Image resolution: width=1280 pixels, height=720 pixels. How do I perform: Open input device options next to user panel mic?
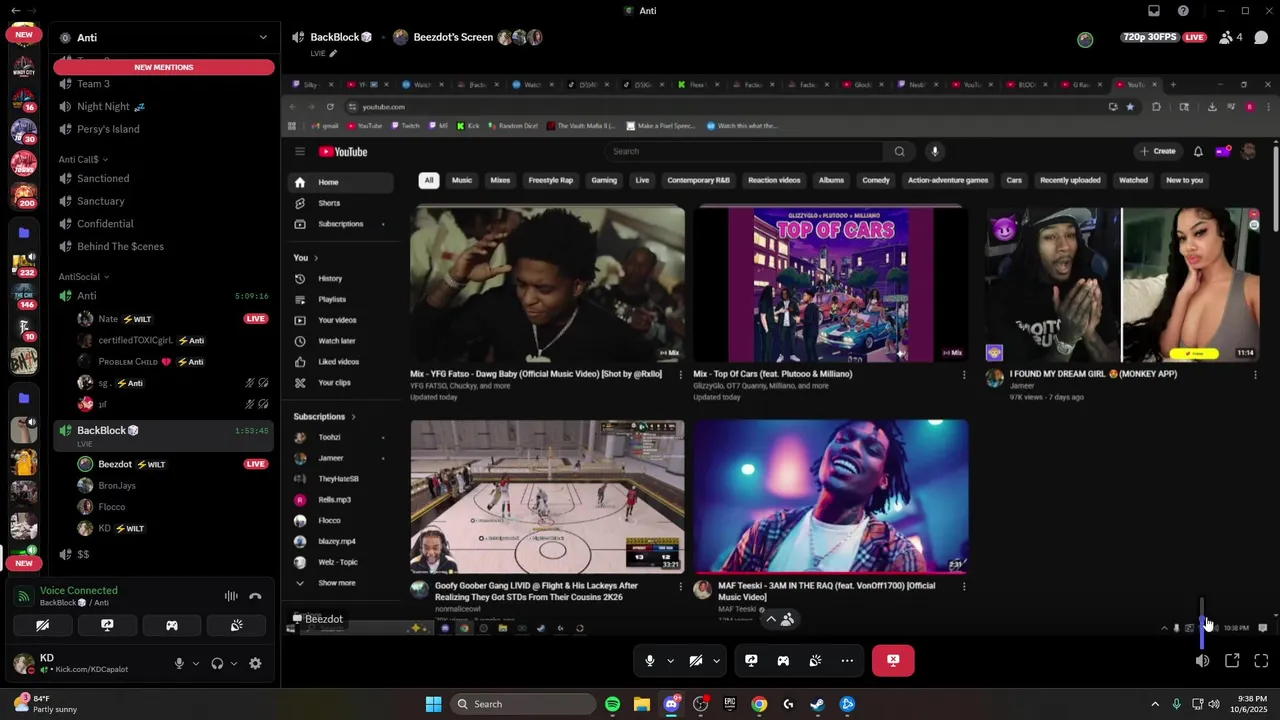point(196,663)
